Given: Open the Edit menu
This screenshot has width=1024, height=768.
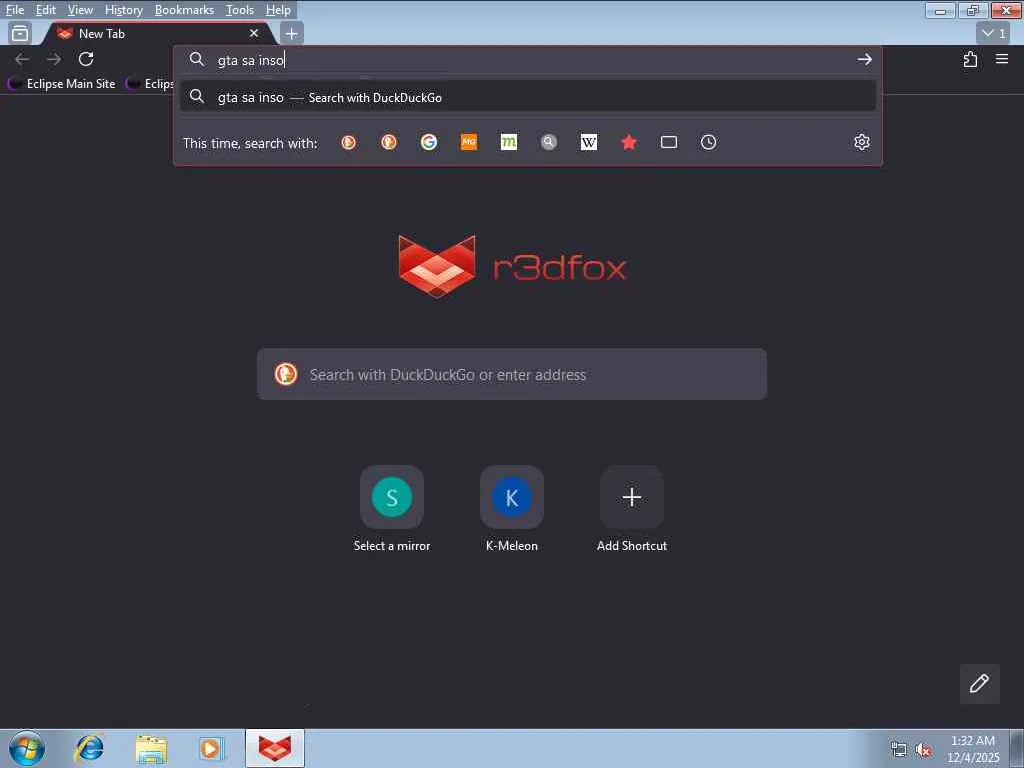Looking at the screenshot, I should pos(45,10).
